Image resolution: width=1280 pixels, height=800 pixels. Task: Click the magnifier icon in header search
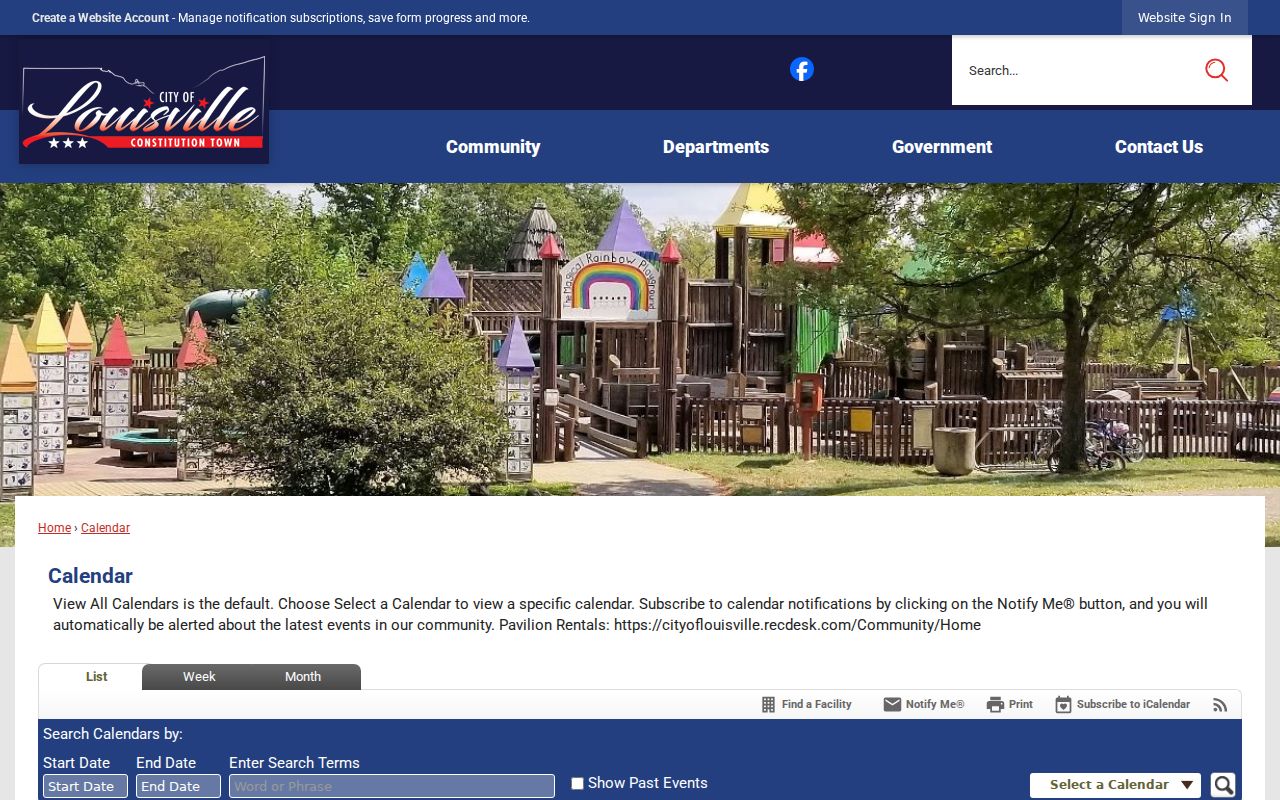click(1216, 70)
